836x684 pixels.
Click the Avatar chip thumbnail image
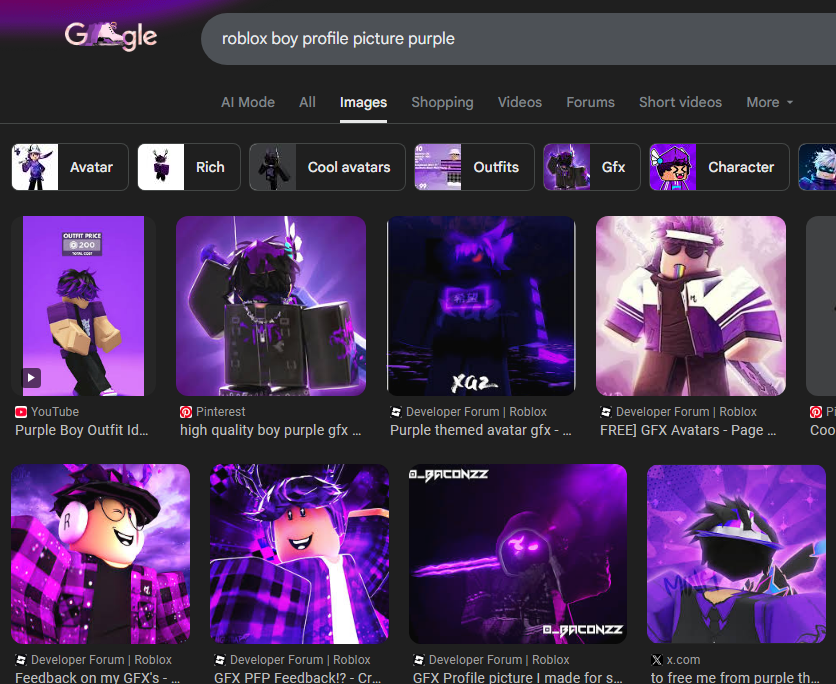tap(35, 167)
